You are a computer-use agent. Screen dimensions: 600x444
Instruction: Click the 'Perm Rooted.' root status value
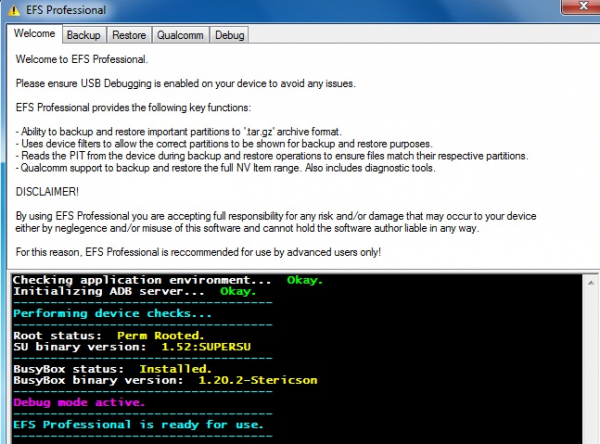tap(160, 336)
